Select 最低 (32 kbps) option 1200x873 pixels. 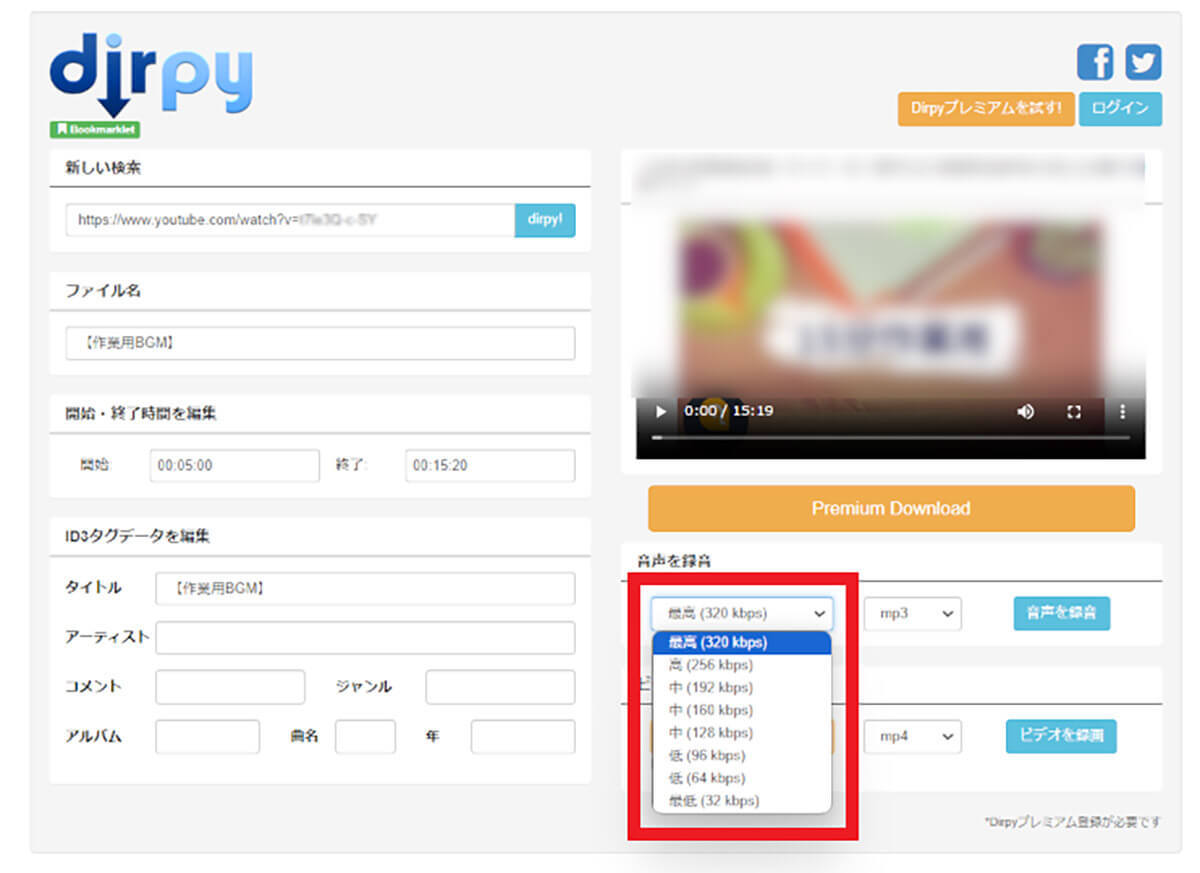(742, 801)
